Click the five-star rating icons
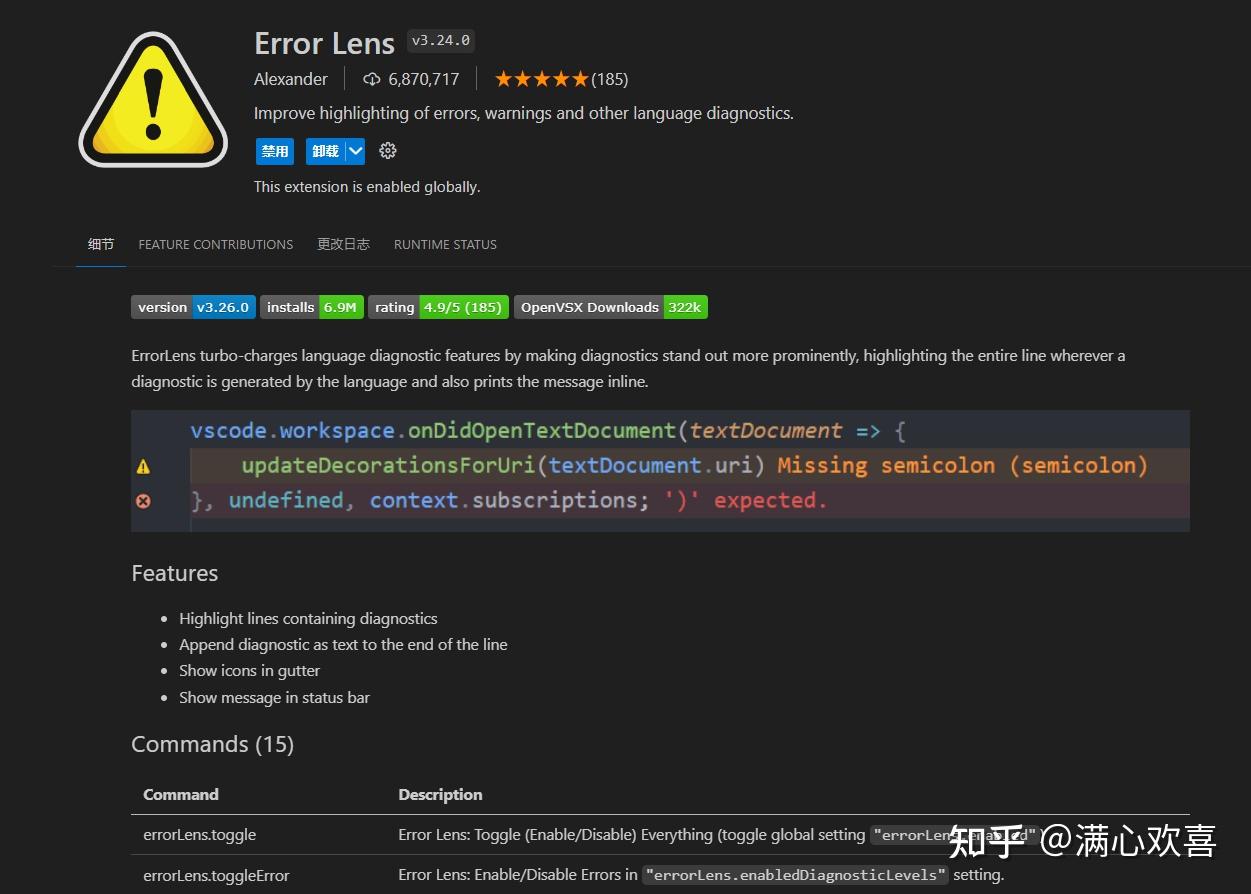The image size is (1251, 894). click(x=541, y=77)
